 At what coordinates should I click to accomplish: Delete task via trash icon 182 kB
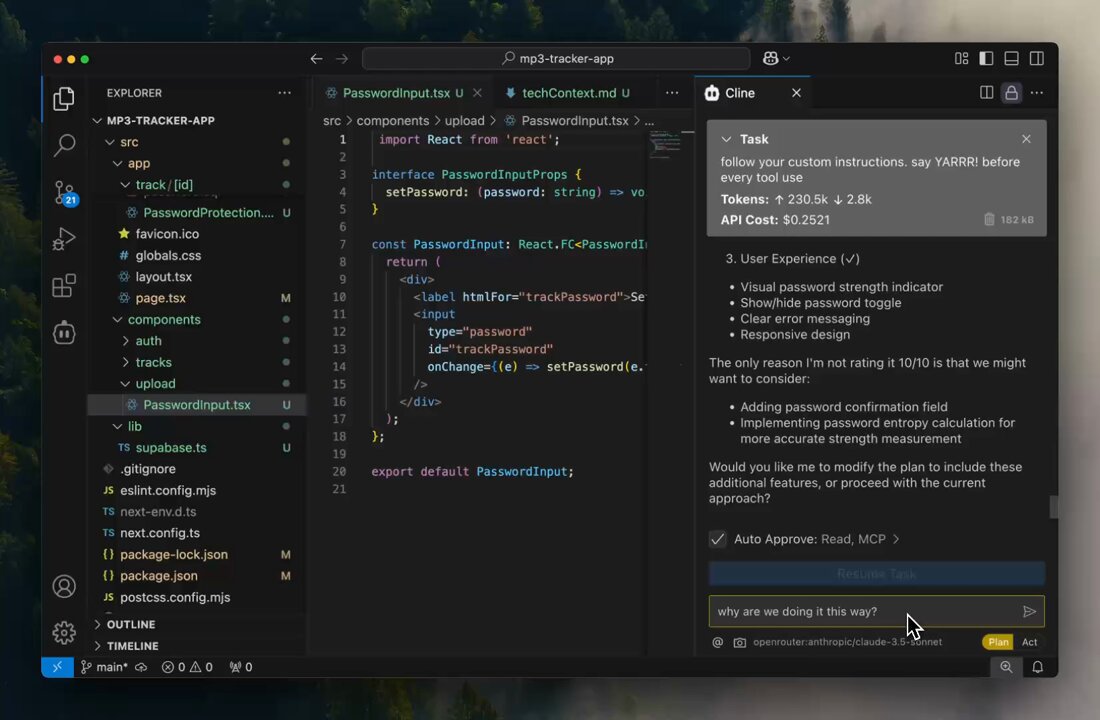989,220
